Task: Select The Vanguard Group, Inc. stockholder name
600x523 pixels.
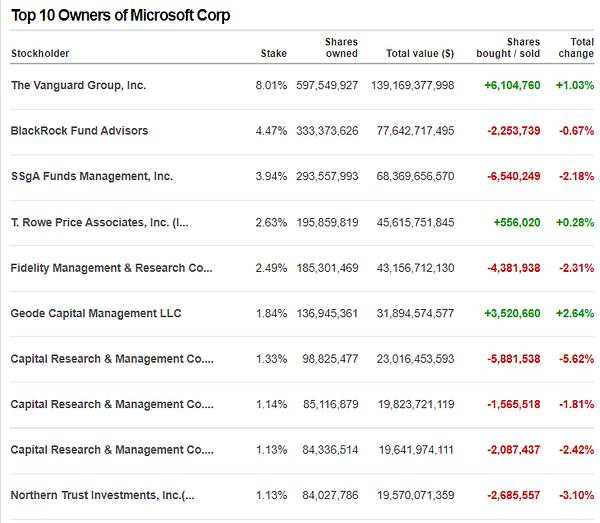Action: point(78,85)
